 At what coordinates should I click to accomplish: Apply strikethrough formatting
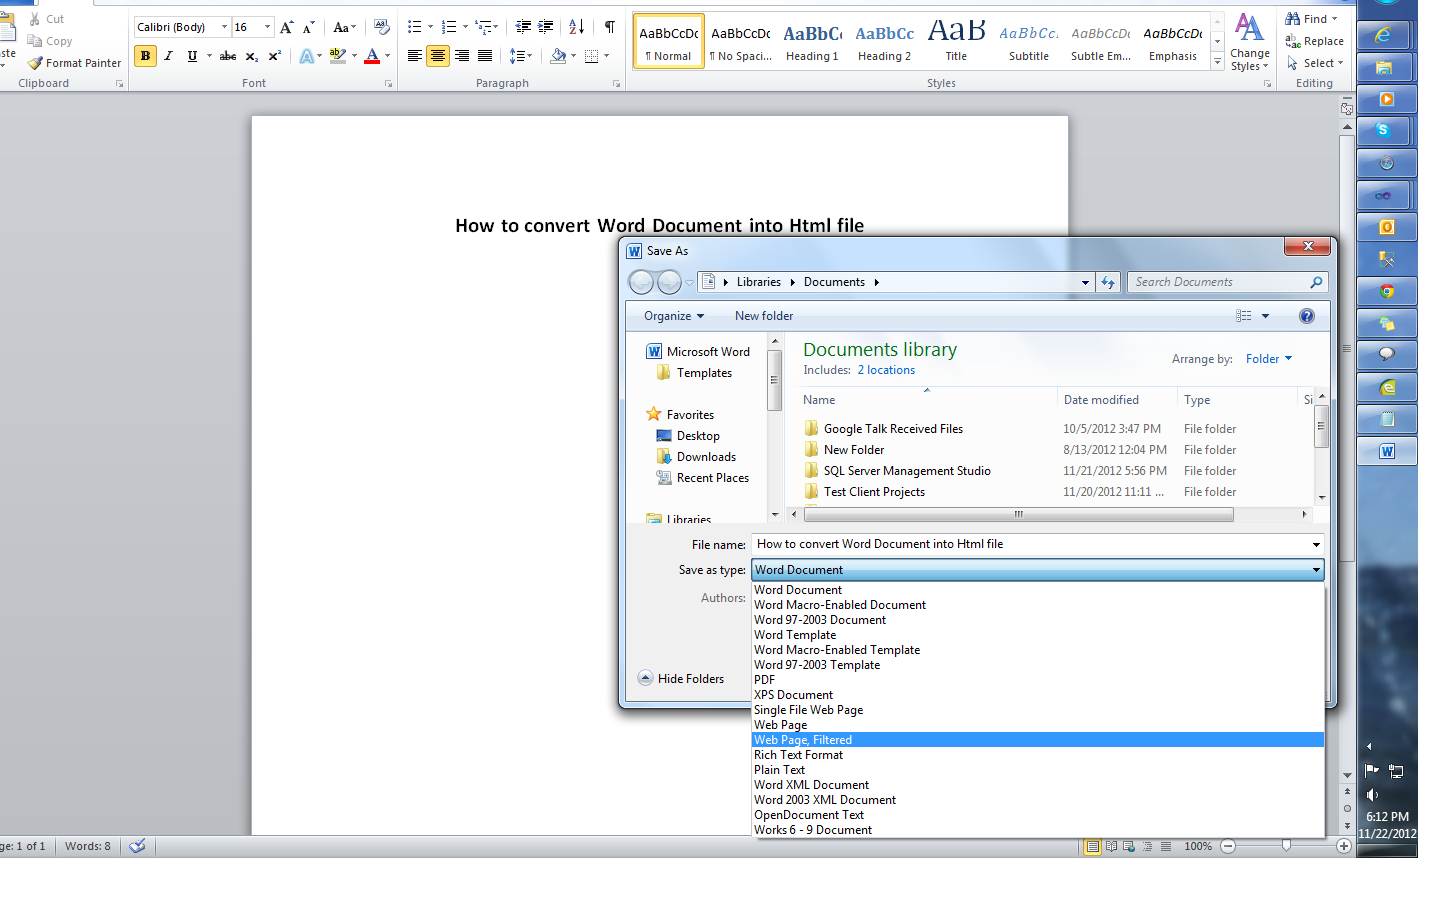227,56
